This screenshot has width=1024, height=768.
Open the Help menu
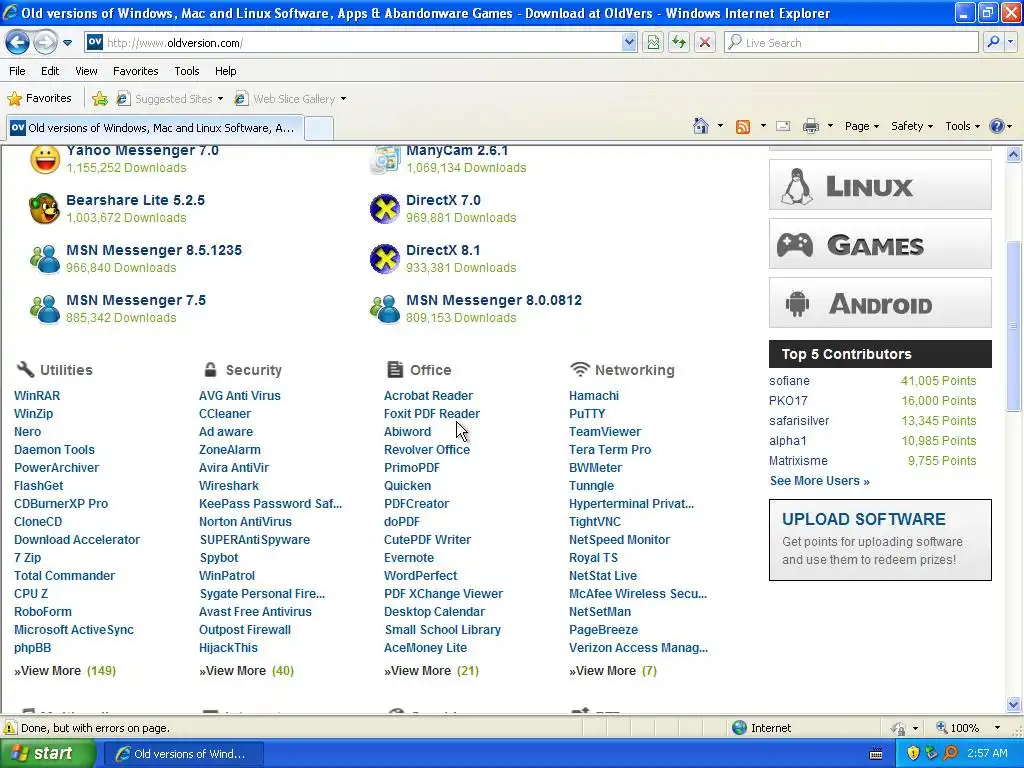tap(225, 71)
